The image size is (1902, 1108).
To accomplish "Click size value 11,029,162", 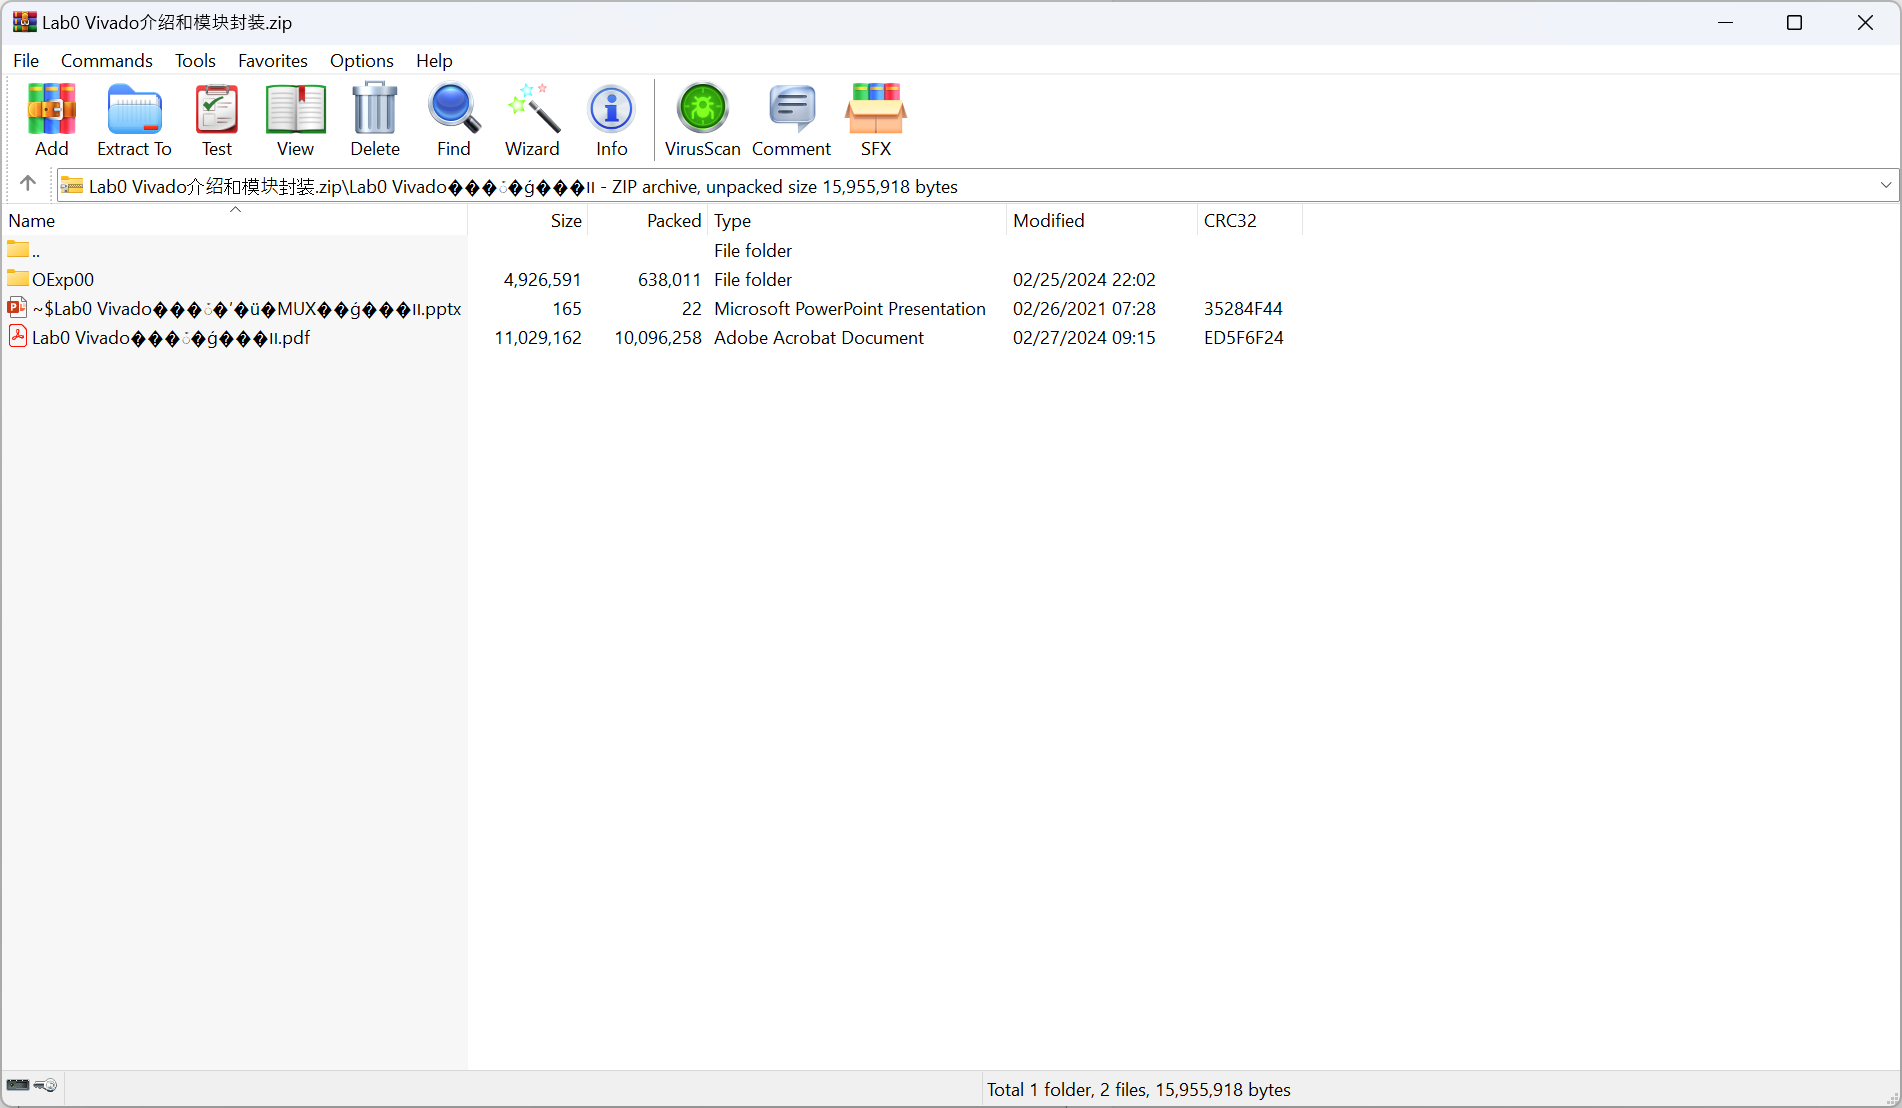I will click(538, 338).
